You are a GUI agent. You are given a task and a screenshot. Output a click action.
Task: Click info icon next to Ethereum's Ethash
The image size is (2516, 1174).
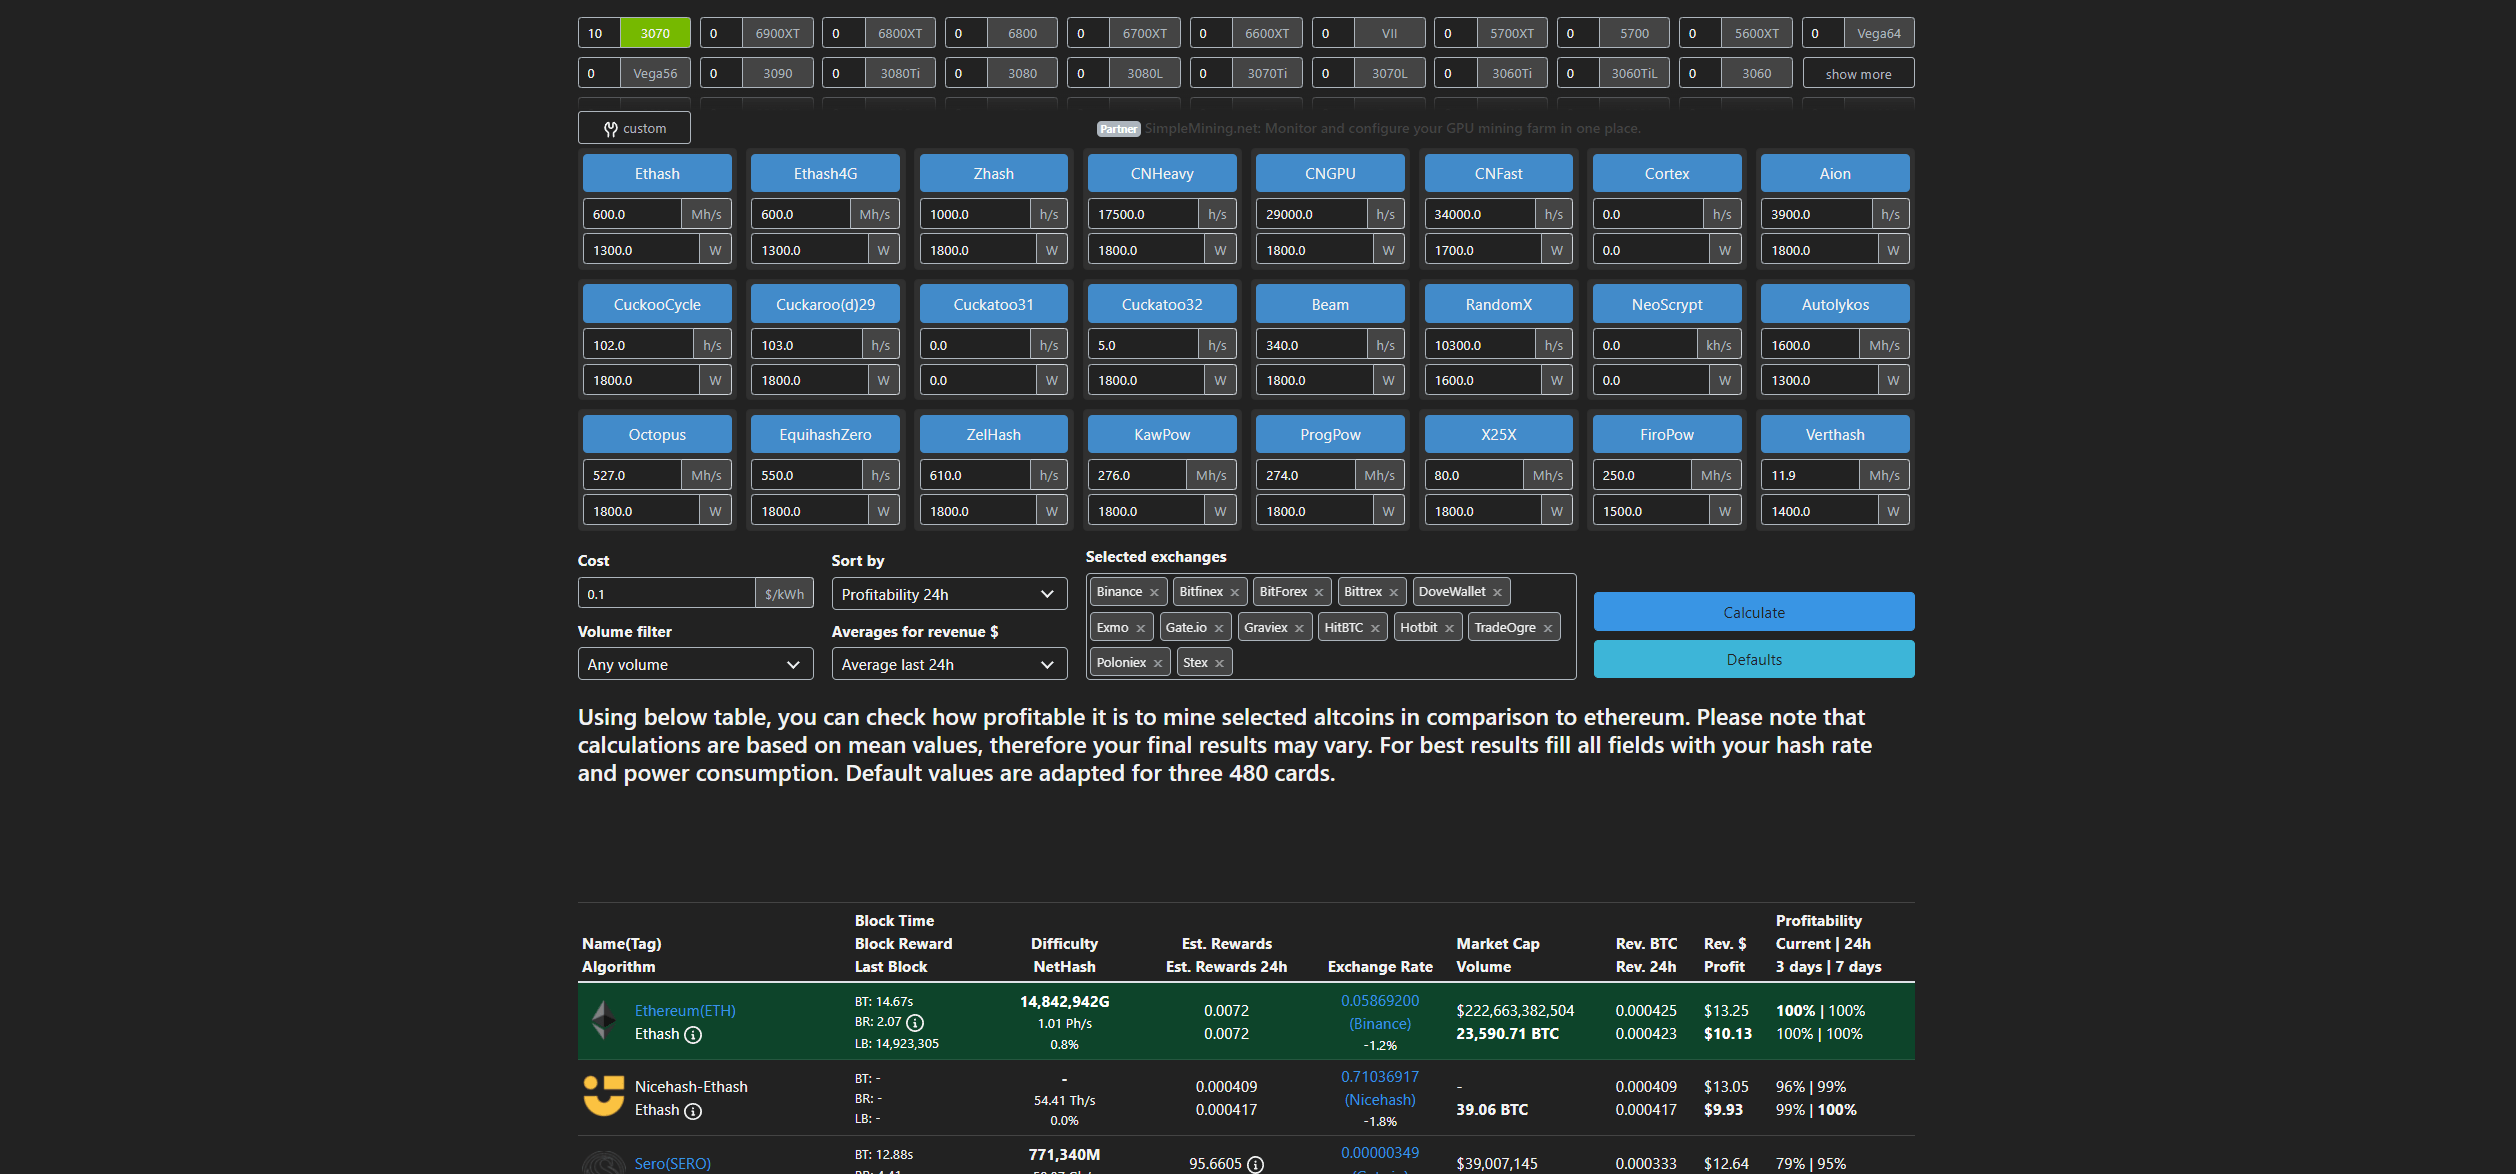[x=693, y=1035]
